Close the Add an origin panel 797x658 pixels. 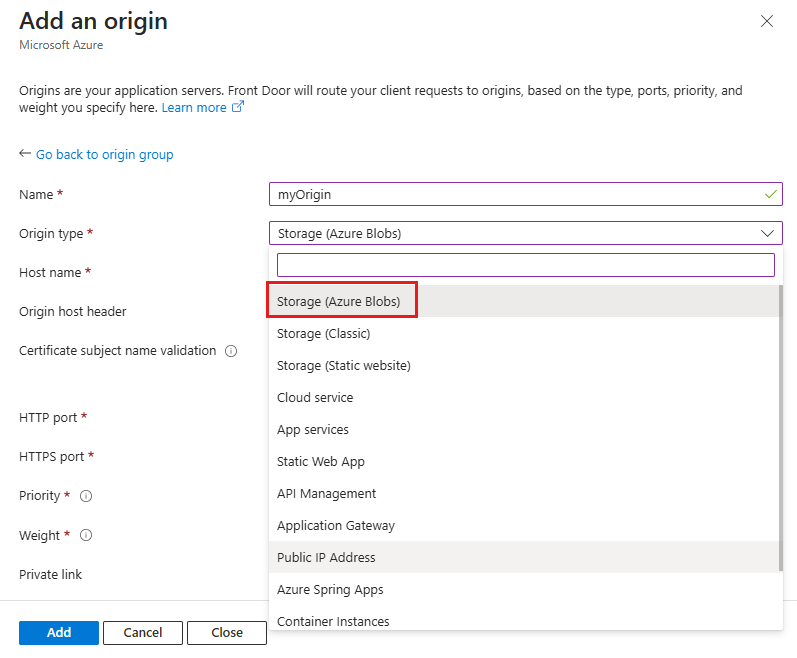[767, 21]
